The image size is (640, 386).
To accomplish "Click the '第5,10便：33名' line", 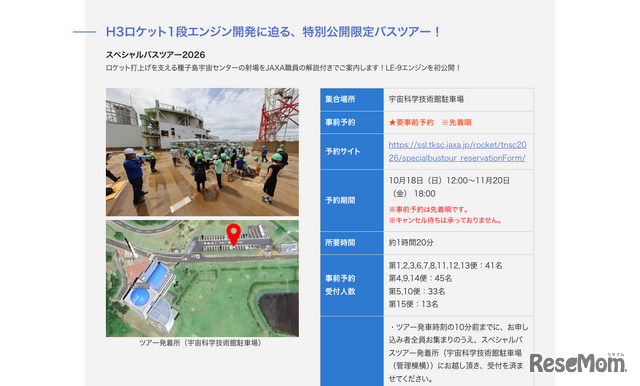I will 417,292.
